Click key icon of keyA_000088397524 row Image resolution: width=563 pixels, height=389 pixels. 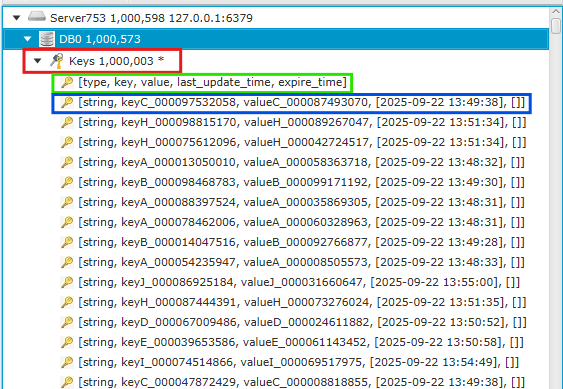point(67,202)
